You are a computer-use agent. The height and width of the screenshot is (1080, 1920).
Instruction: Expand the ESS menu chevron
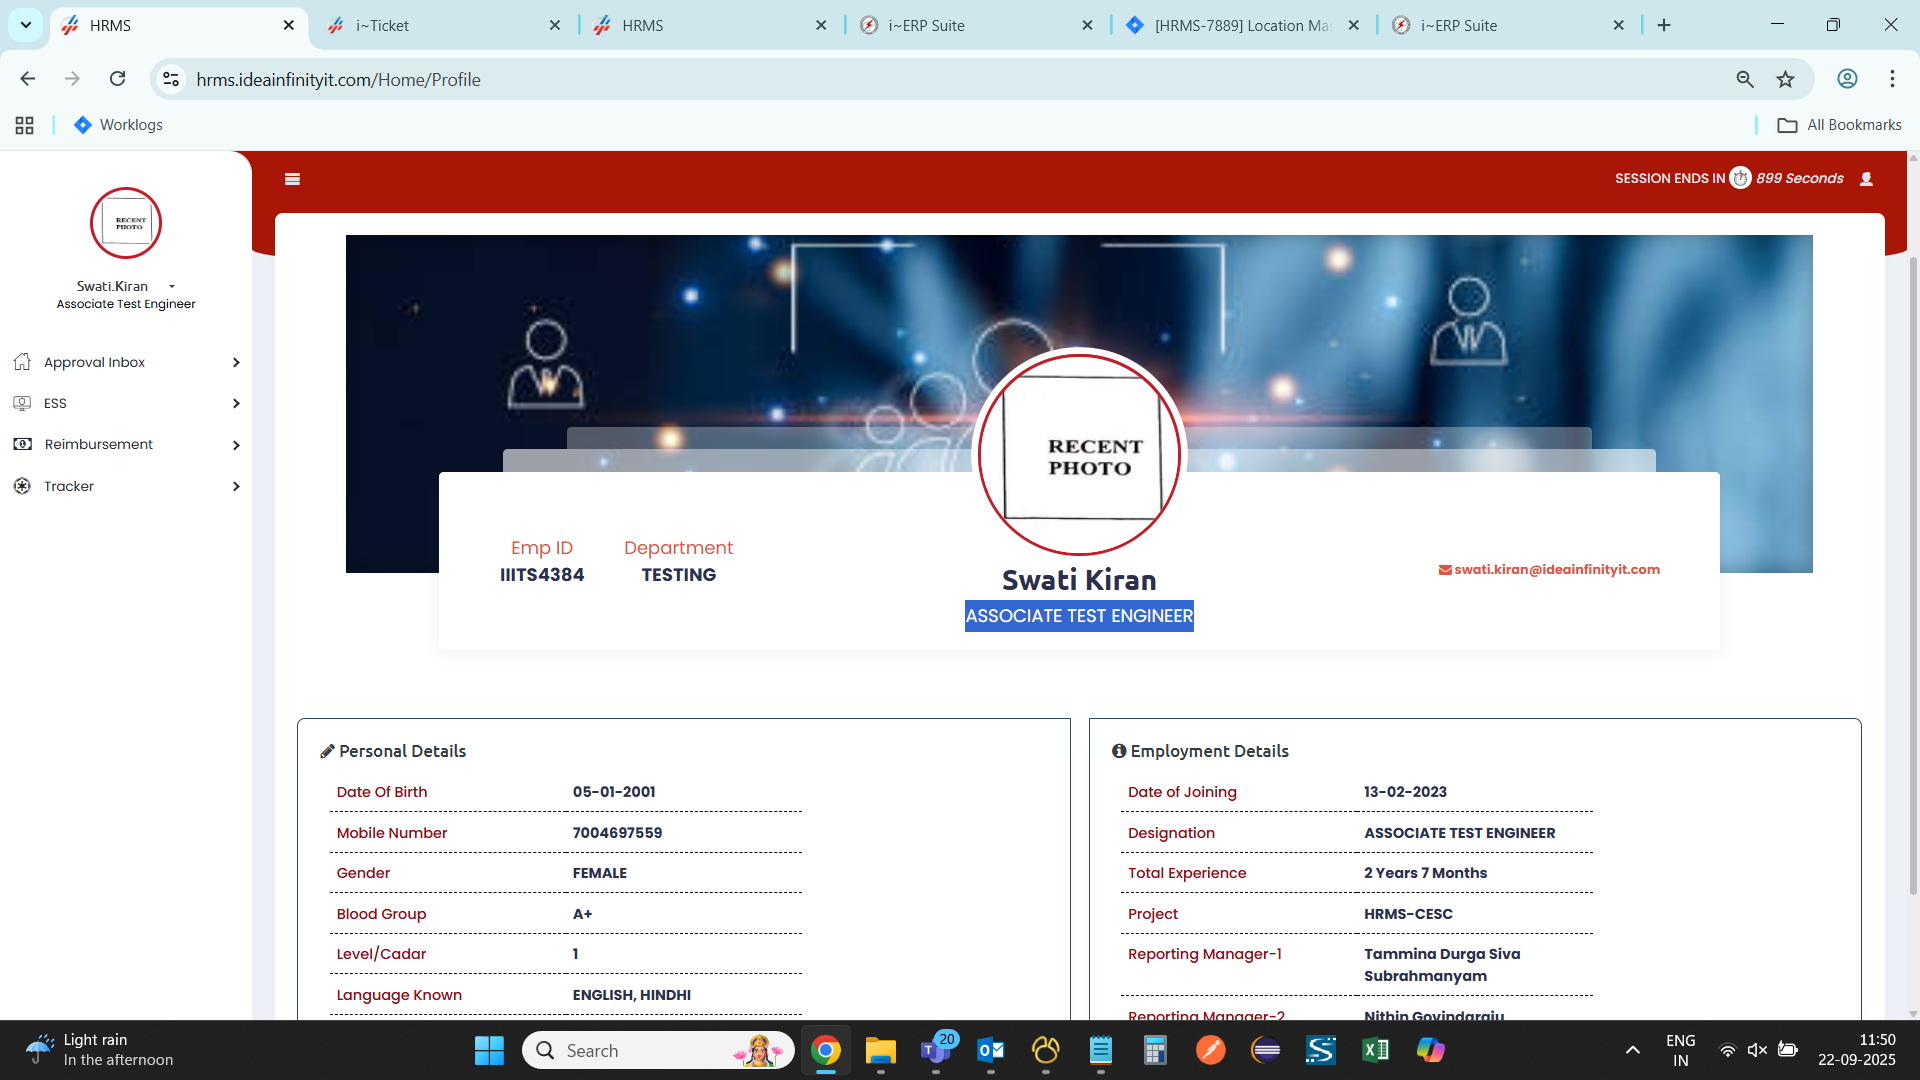coord(236,403)
